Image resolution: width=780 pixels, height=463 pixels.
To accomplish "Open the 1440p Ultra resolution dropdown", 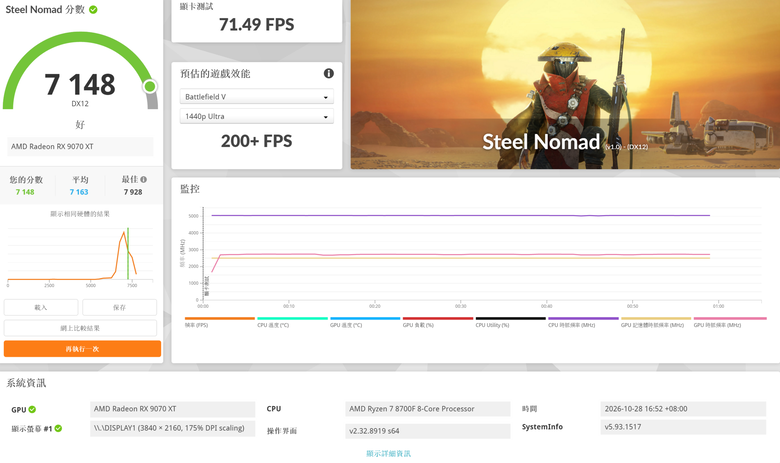I will tap(257, 116).
